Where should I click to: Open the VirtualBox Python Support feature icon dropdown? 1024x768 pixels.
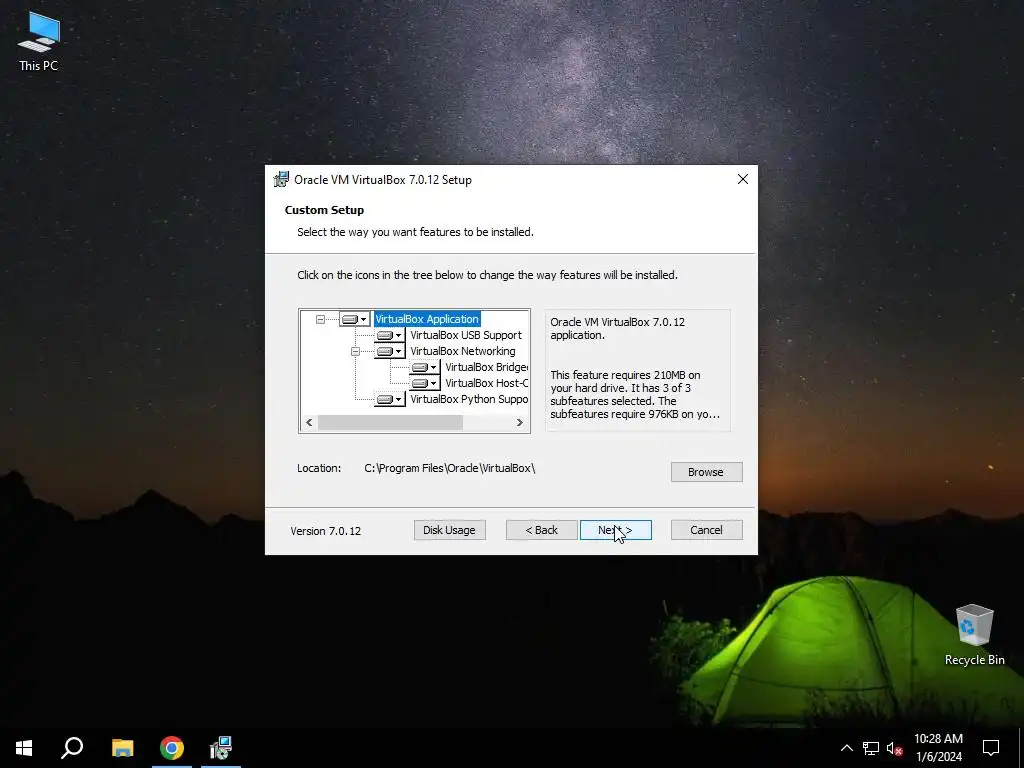pyautogui.click(x=389, y=399)
